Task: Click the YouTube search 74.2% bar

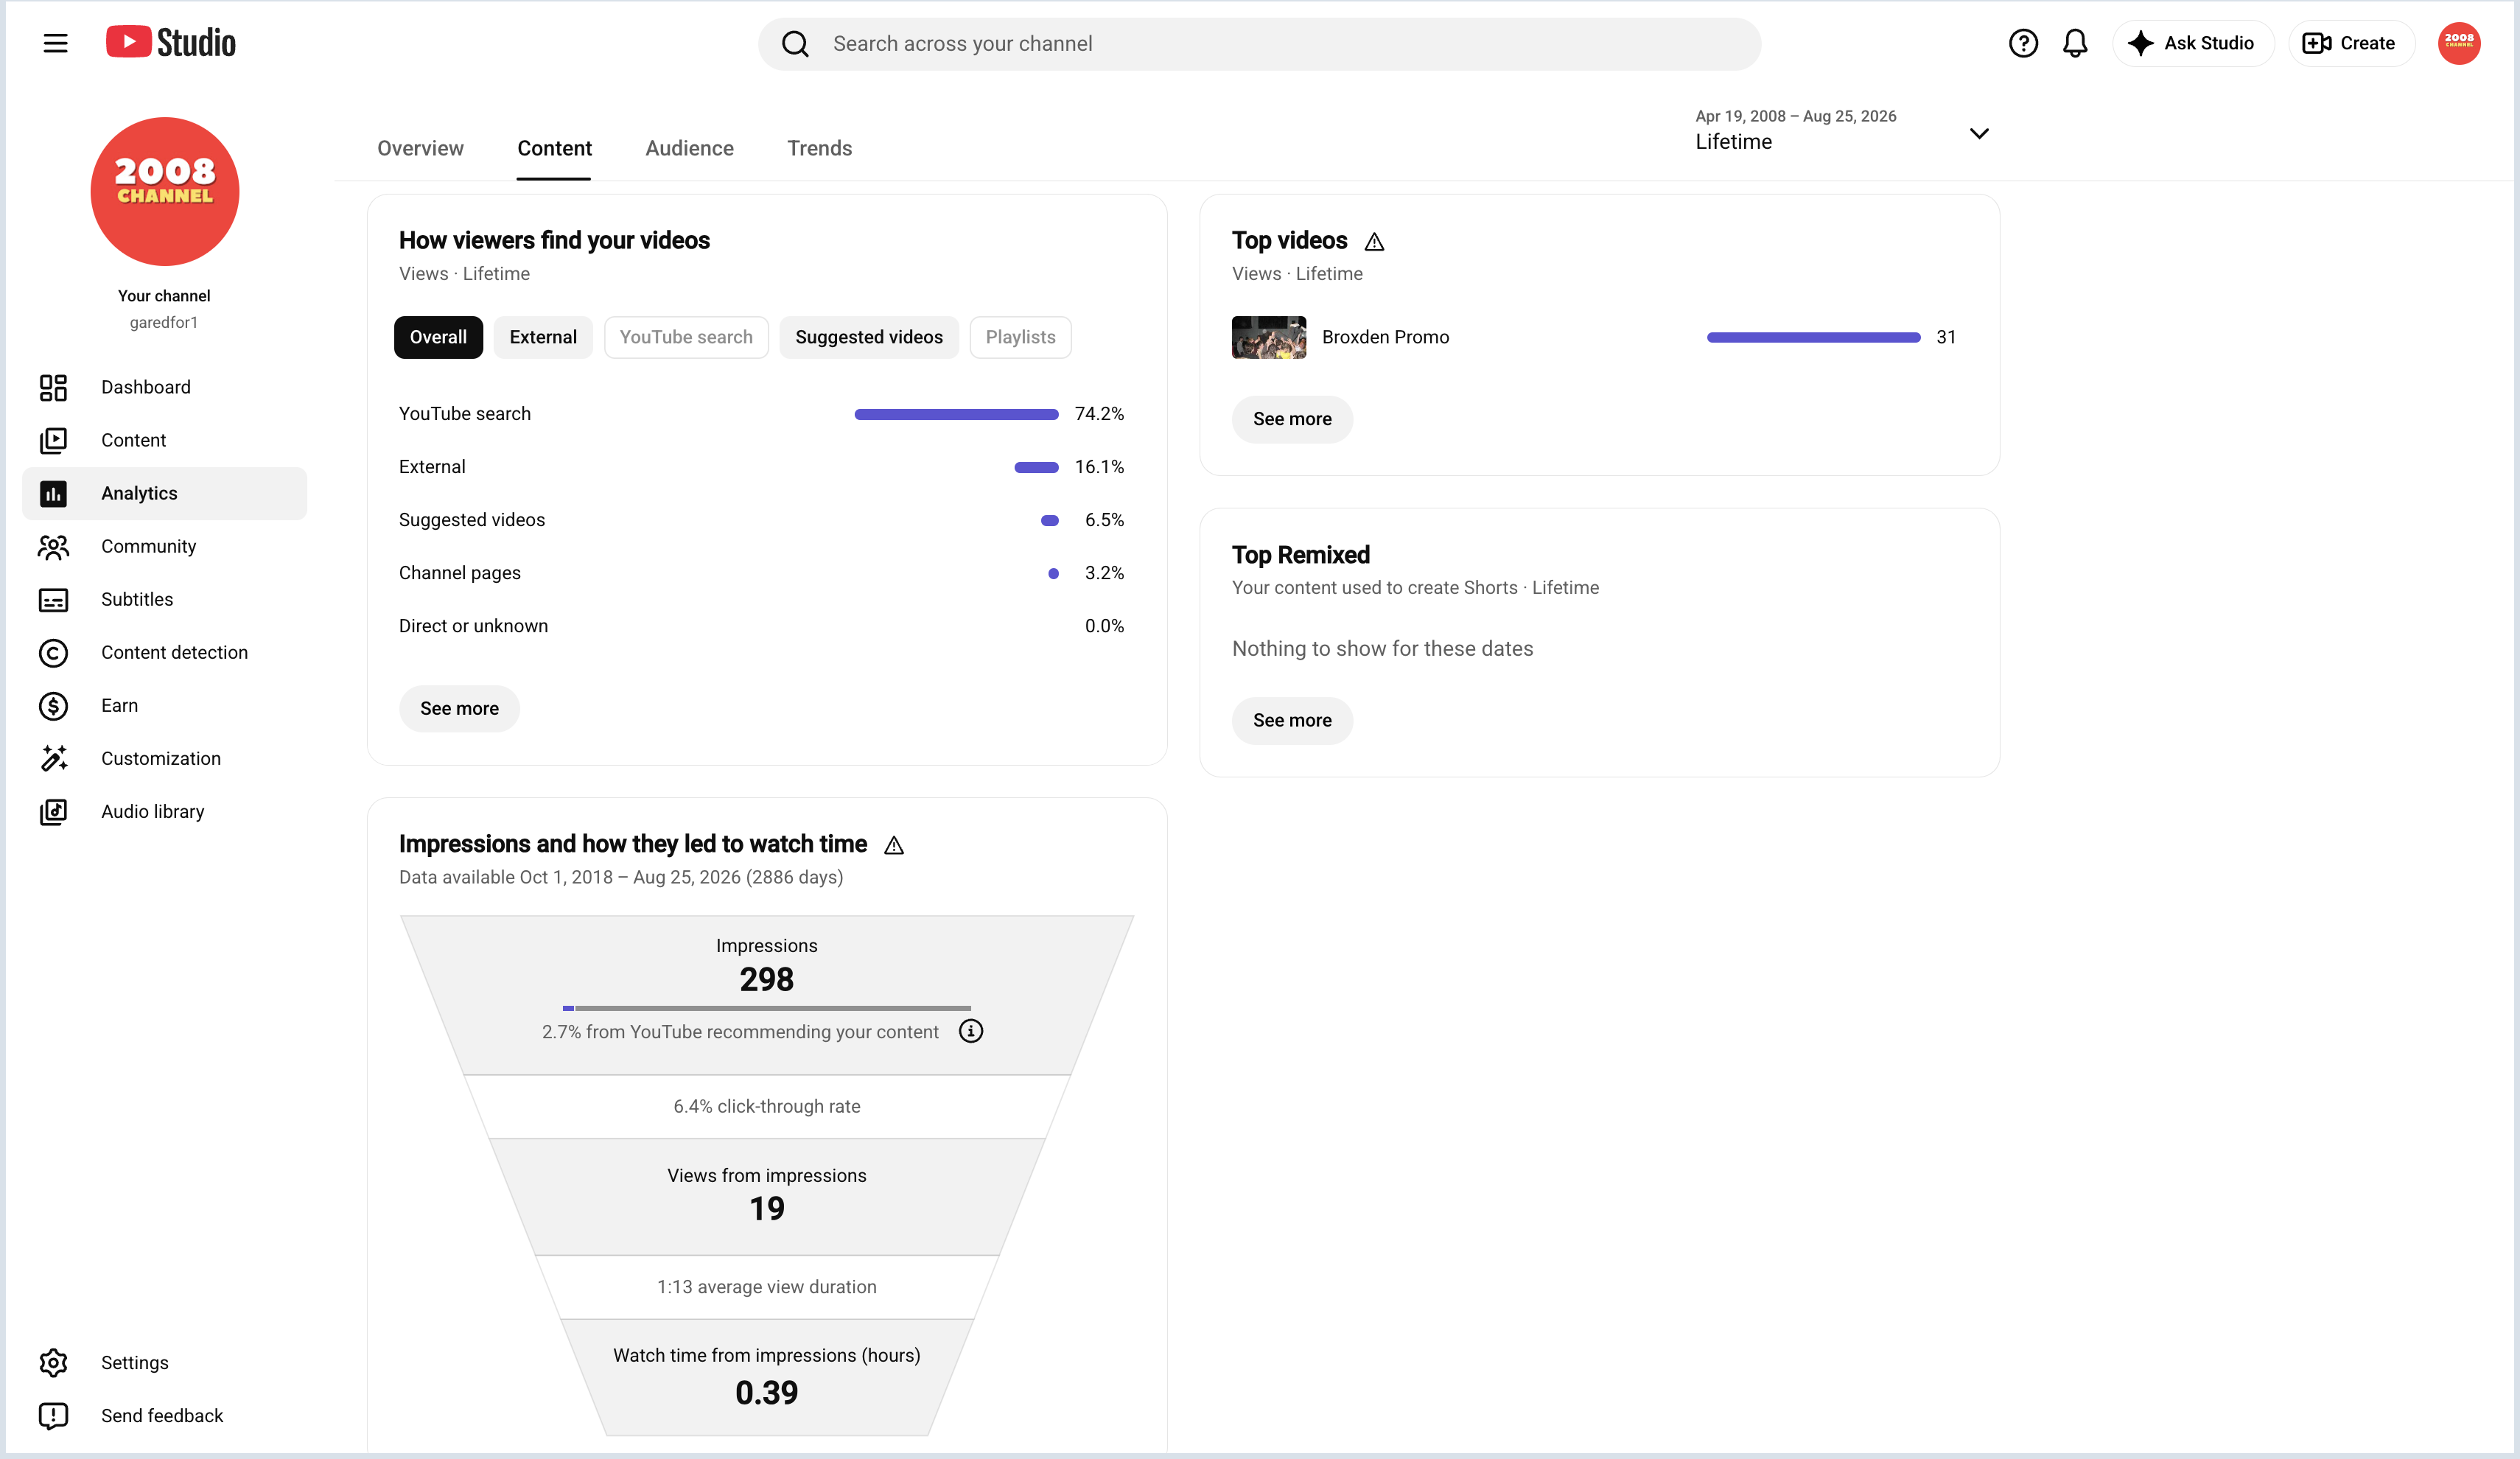Action: 956,414
